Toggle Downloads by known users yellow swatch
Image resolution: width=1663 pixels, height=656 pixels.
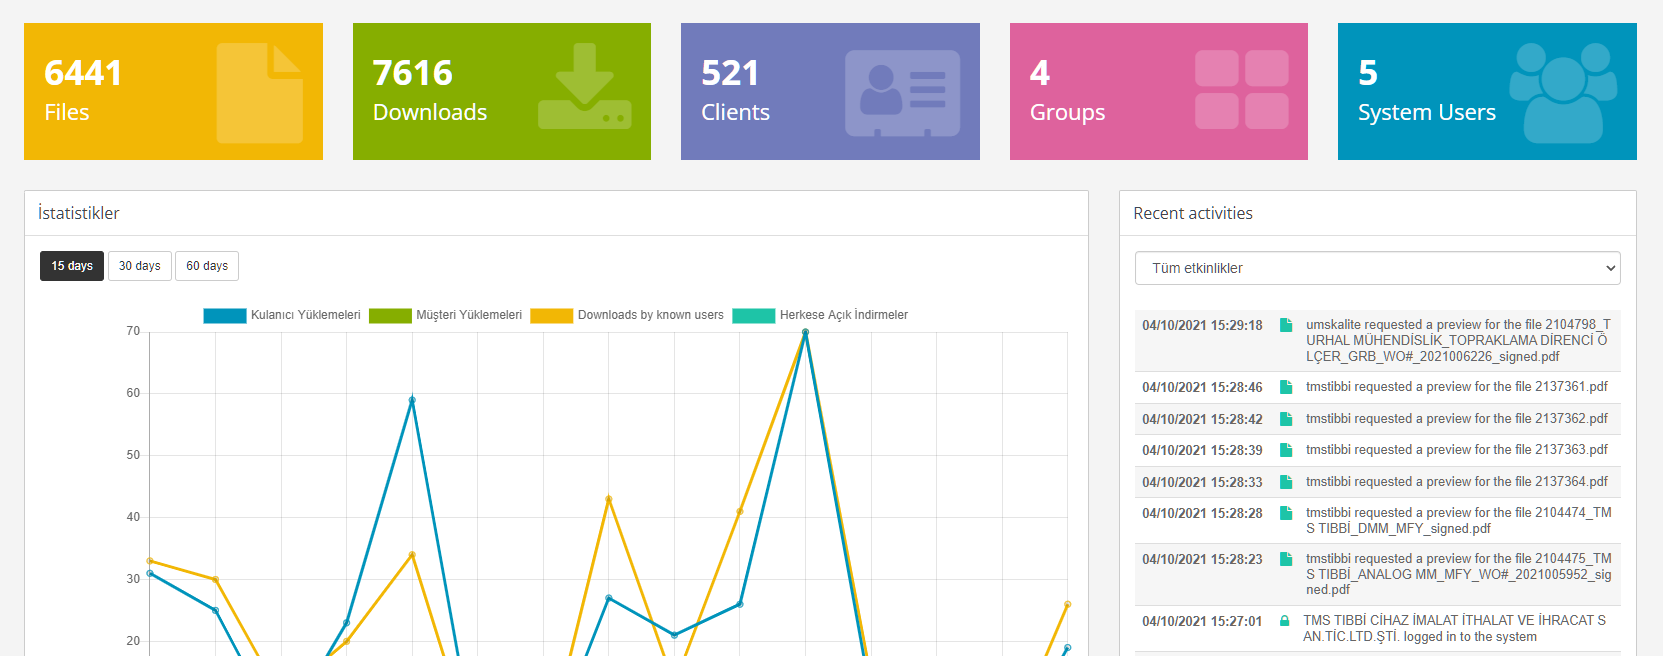(552, 315)
